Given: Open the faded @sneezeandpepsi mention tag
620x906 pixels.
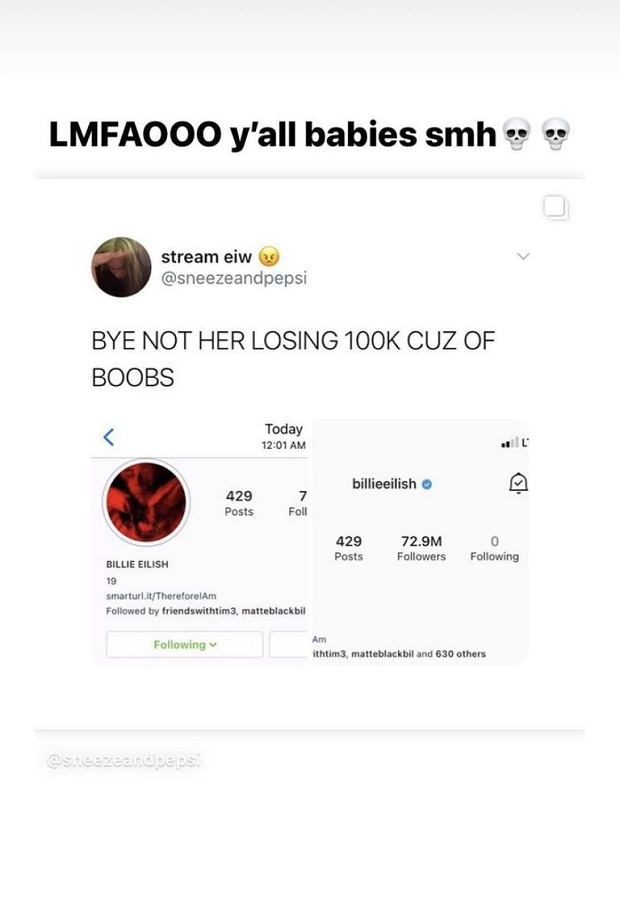Looking at the screenshot, I should (x=124, y=761).
